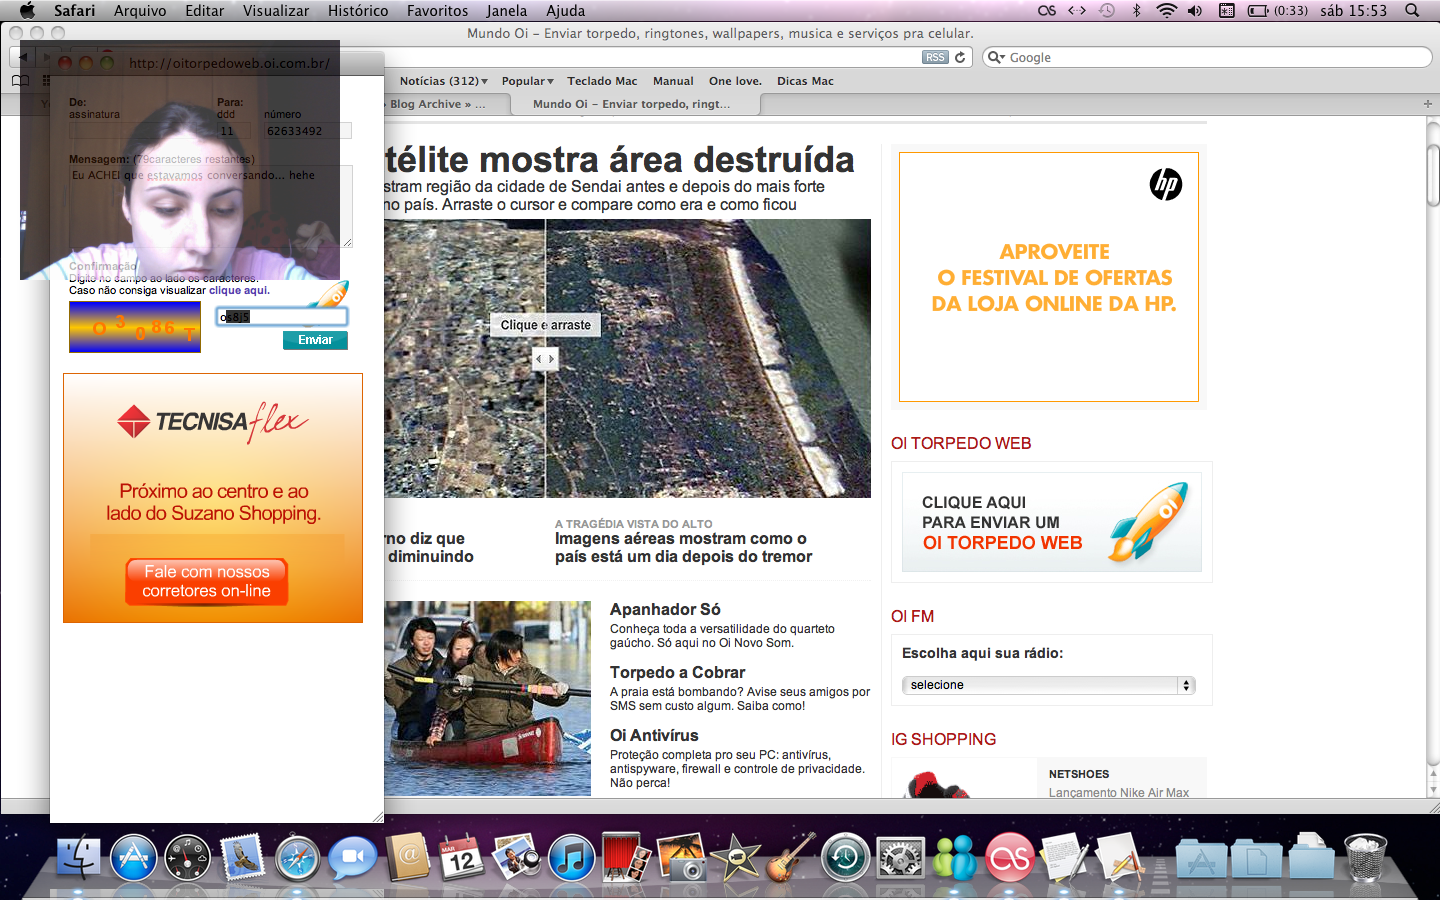Open the Bluetooth status menu
1440x900 pixels.
click(1136, 10)
